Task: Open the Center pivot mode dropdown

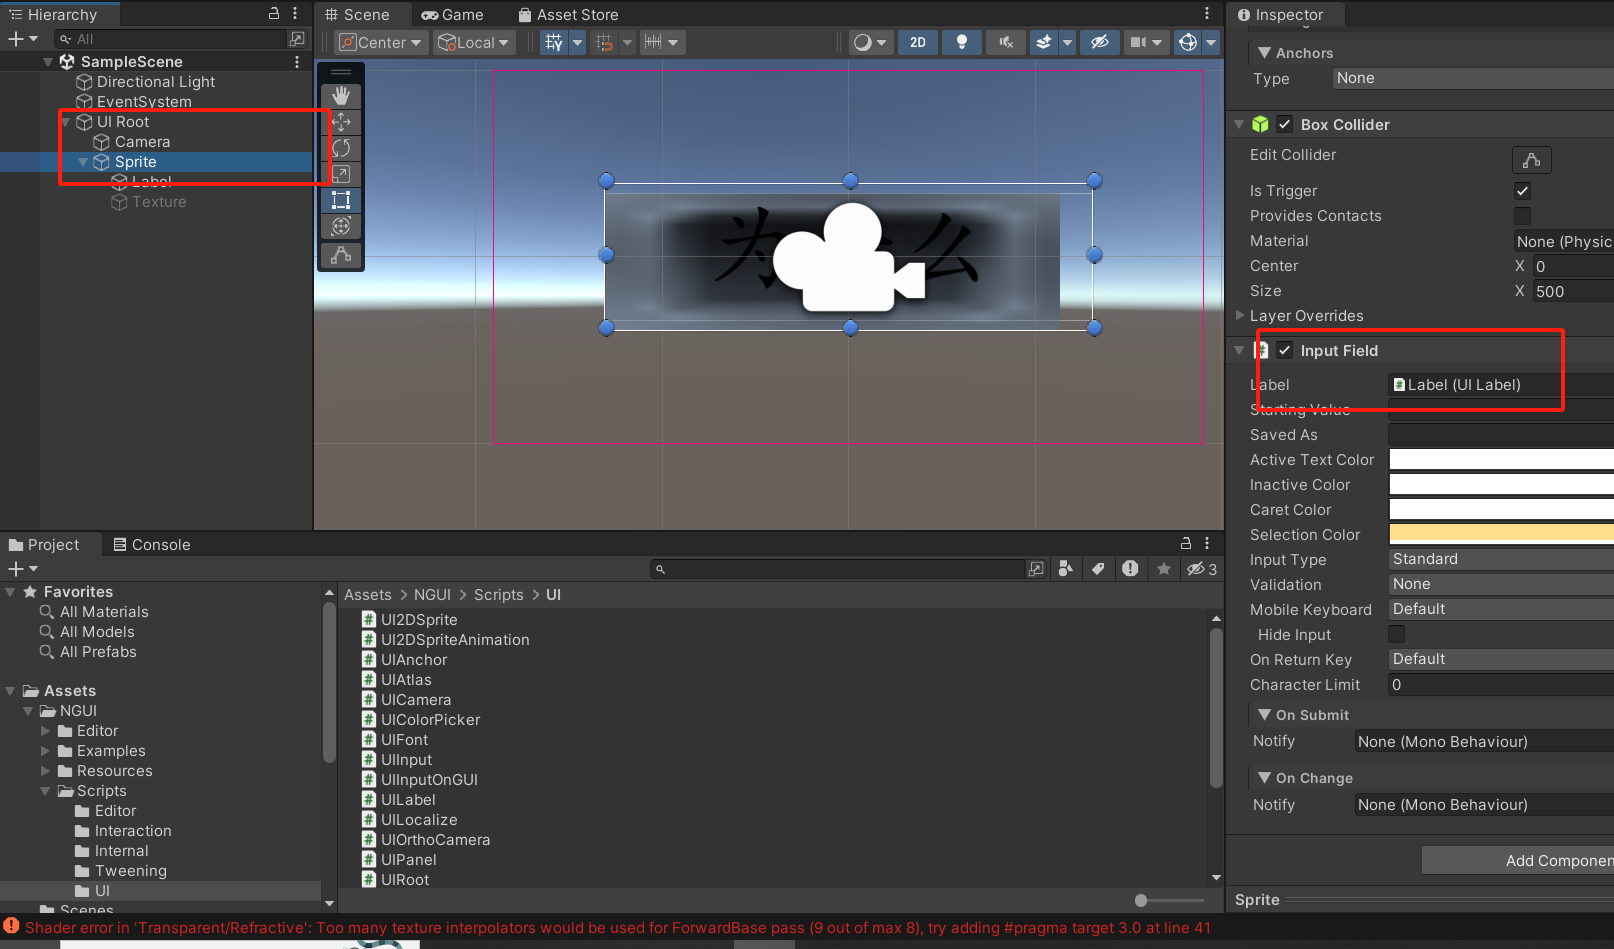Action: click(x=381, y=42)
